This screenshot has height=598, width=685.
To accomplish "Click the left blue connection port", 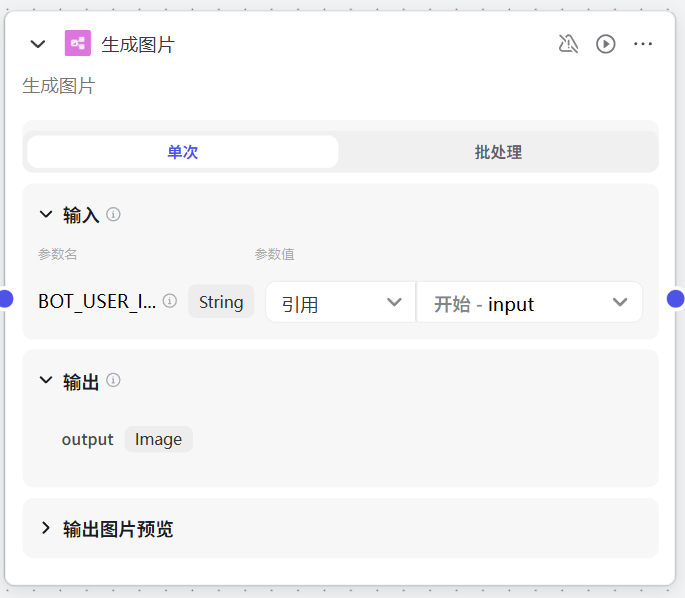I will coord(5,298).
